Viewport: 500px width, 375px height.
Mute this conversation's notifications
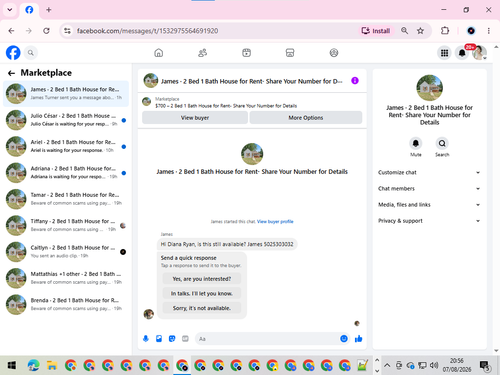(x=416, y=147)
